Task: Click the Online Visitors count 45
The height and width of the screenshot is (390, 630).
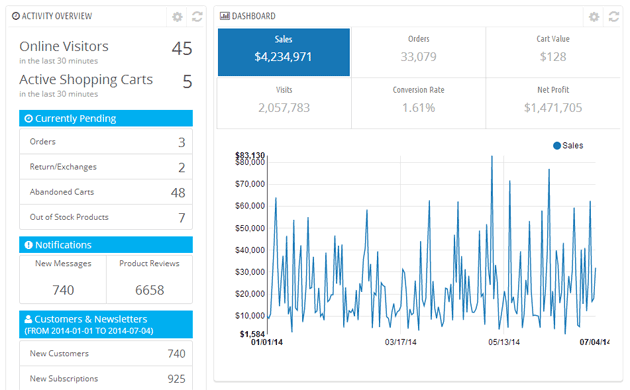Action: [182, 49]
